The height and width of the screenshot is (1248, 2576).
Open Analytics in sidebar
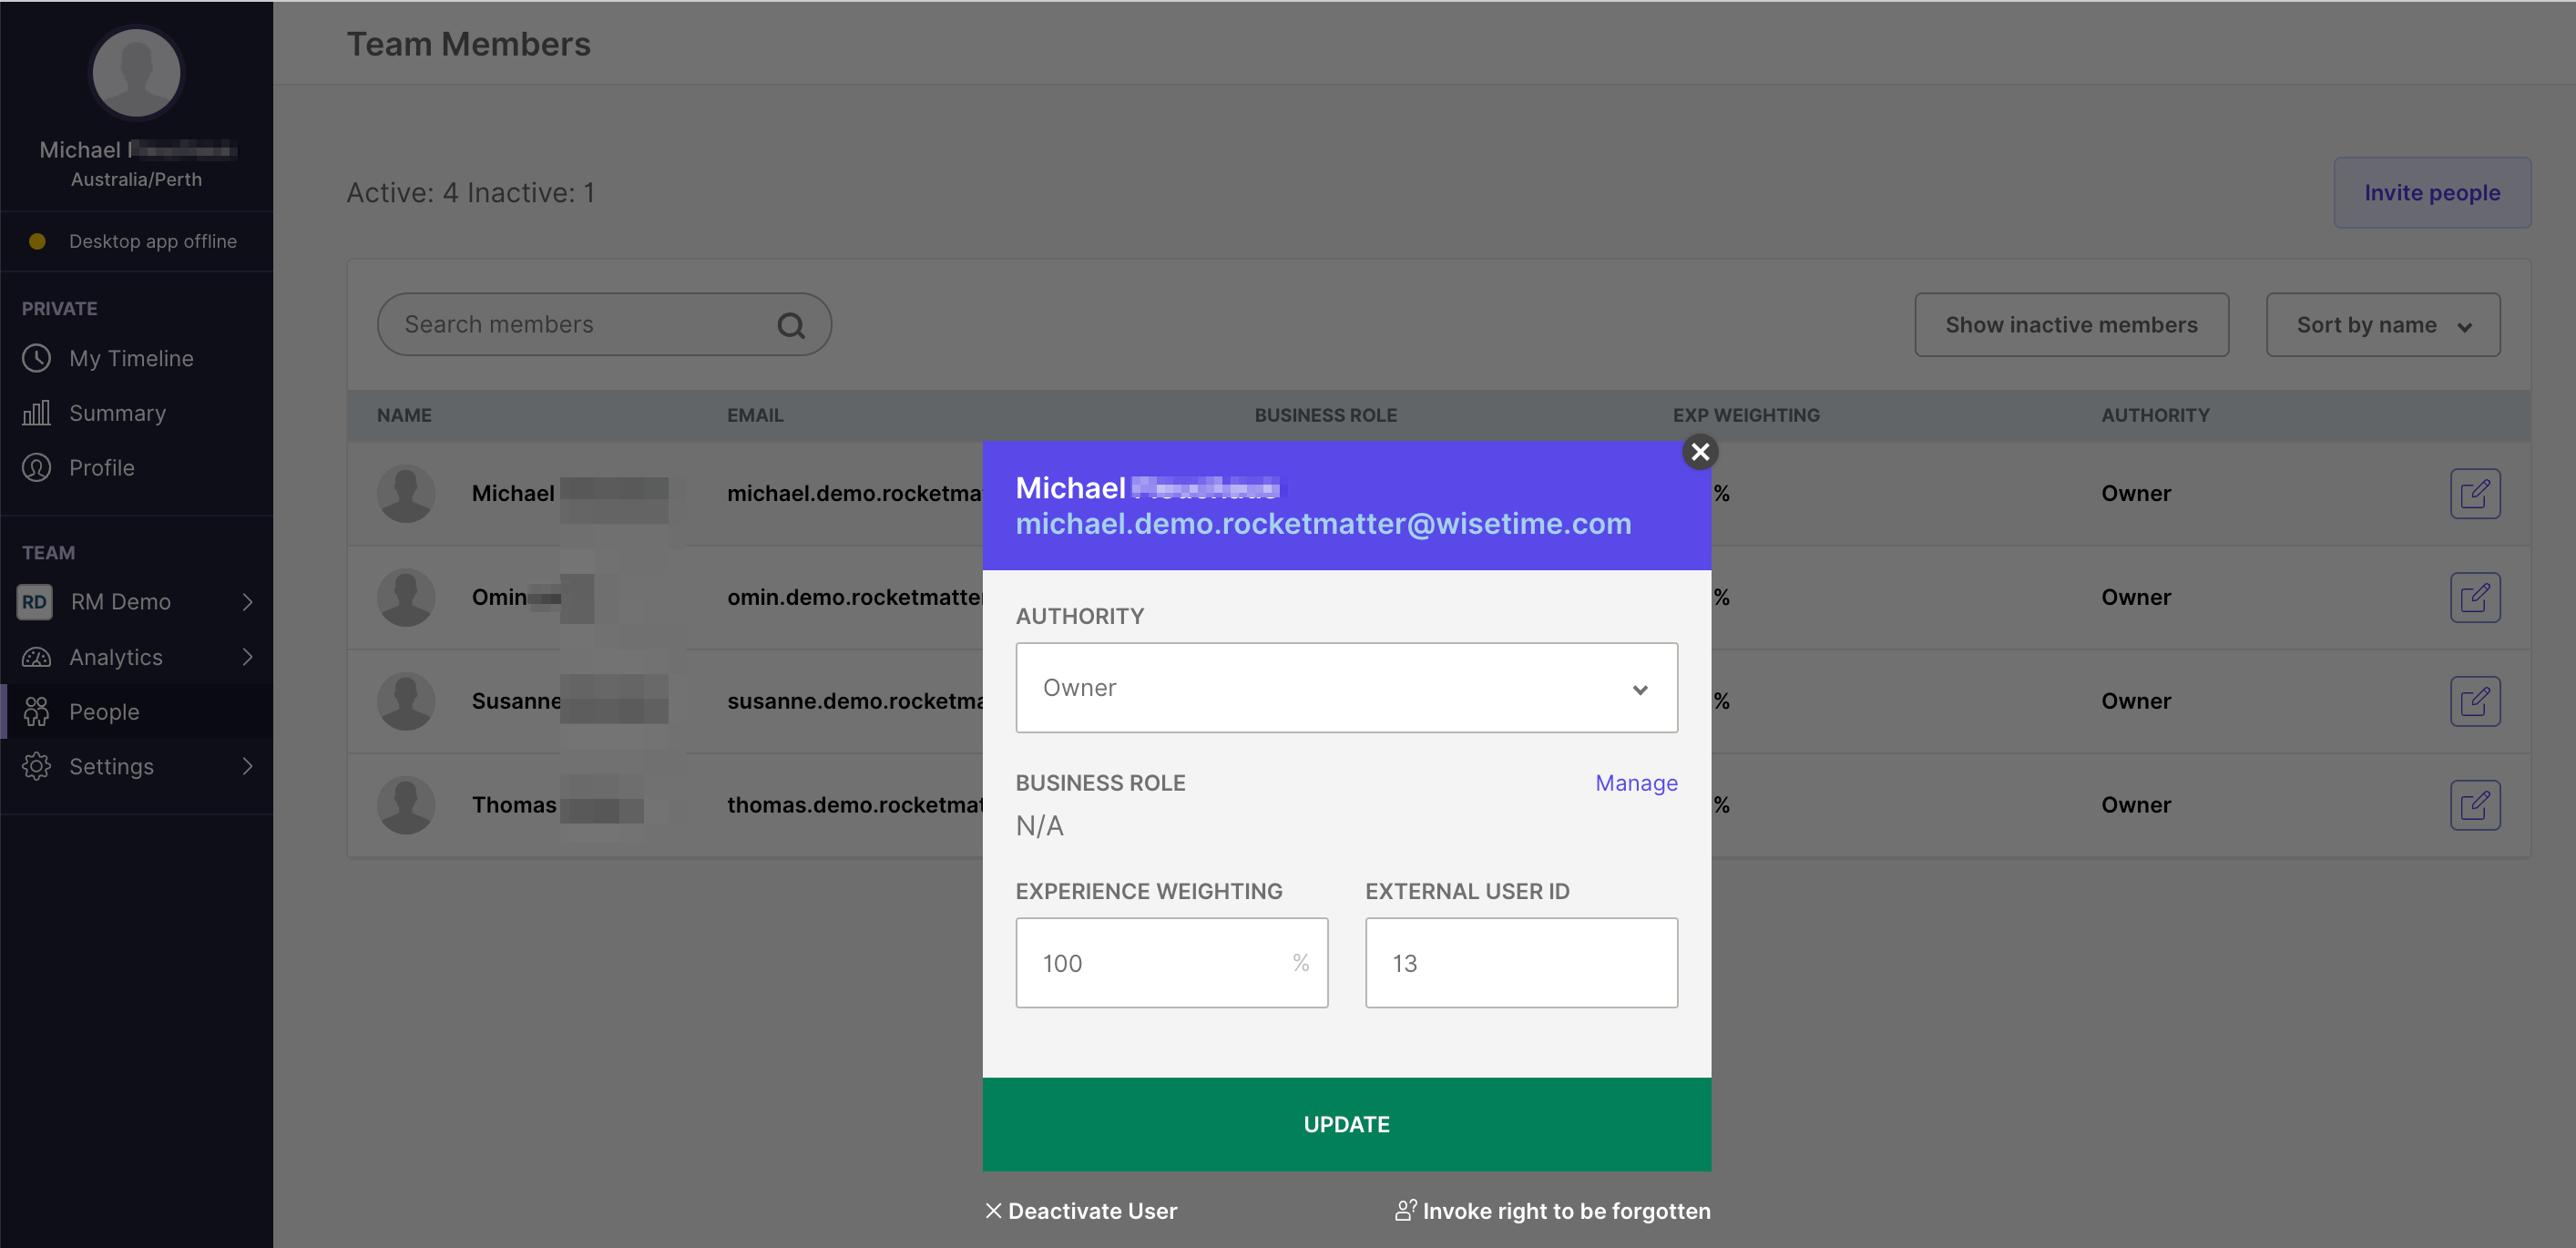pos(115,657)
